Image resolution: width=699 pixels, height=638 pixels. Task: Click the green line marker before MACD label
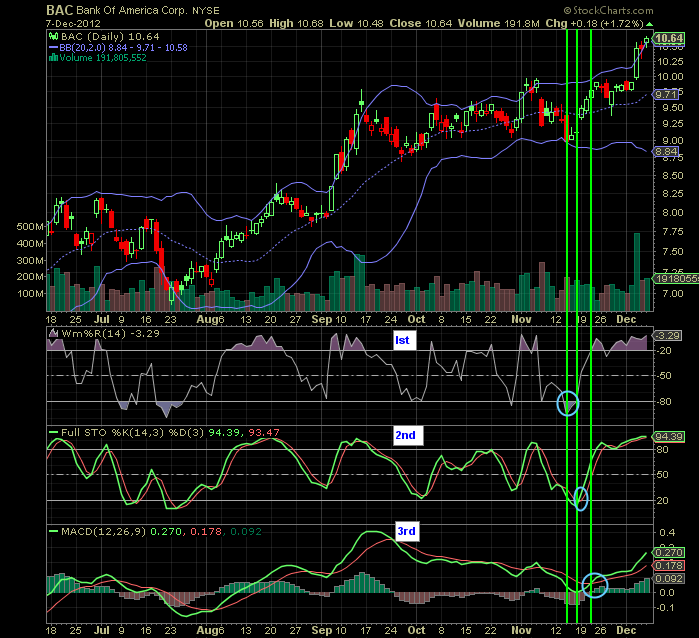click(53, 531)
